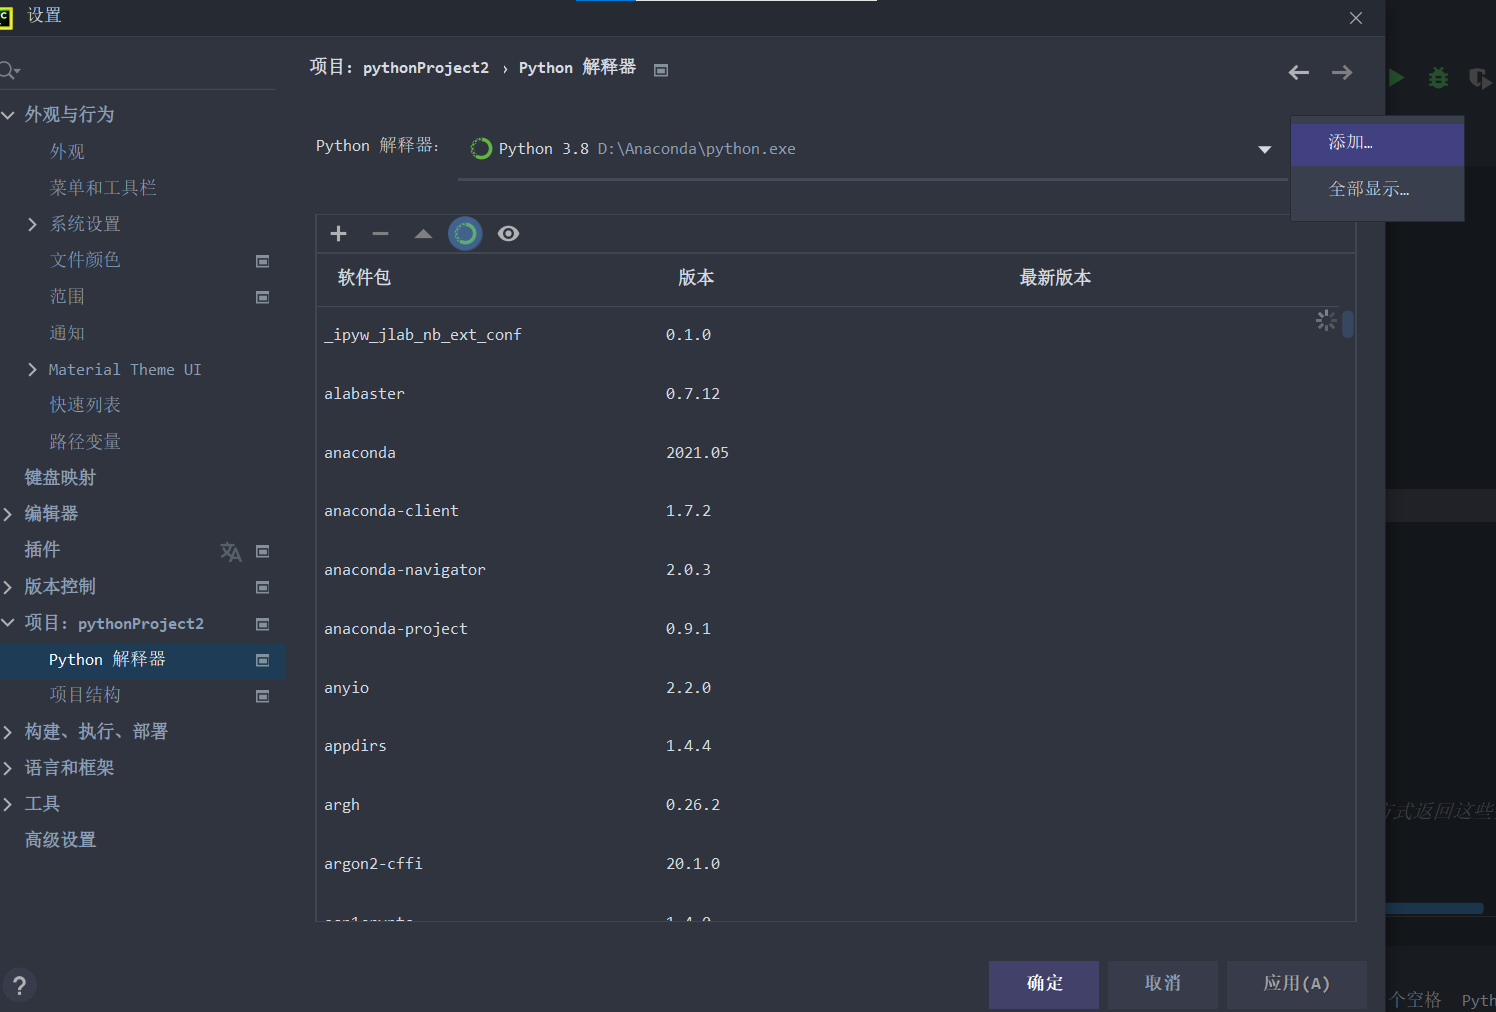Click the 应用(A) button
Viewport: 1496px width, 1012px height.
(x=1296, y=984)
